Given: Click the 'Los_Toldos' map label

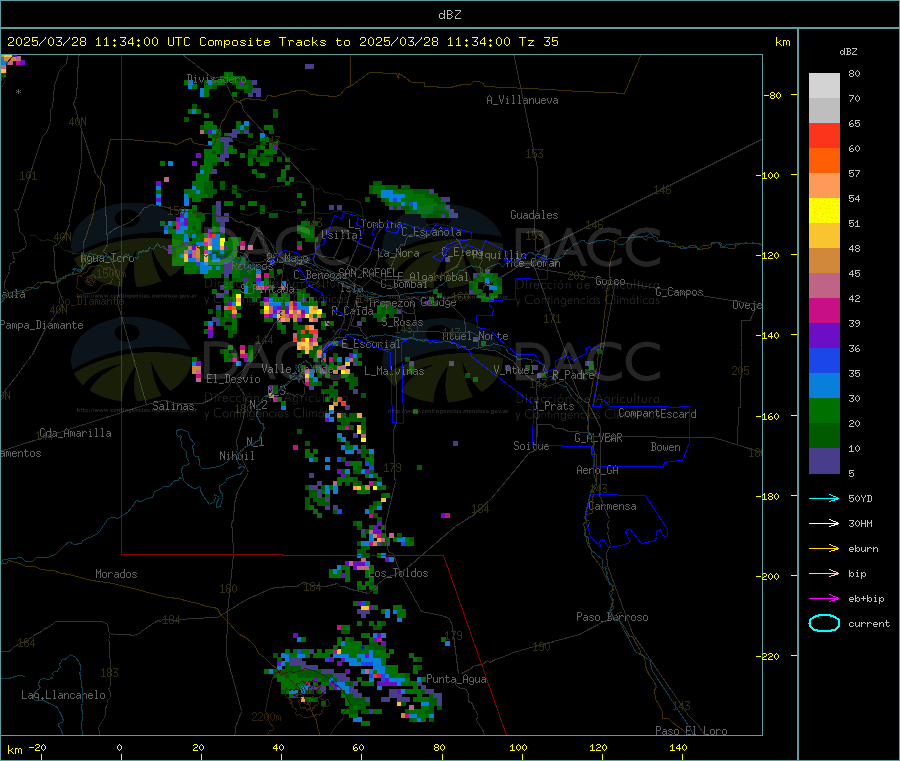Looking at the screenshot, I should tap(398, 573).
